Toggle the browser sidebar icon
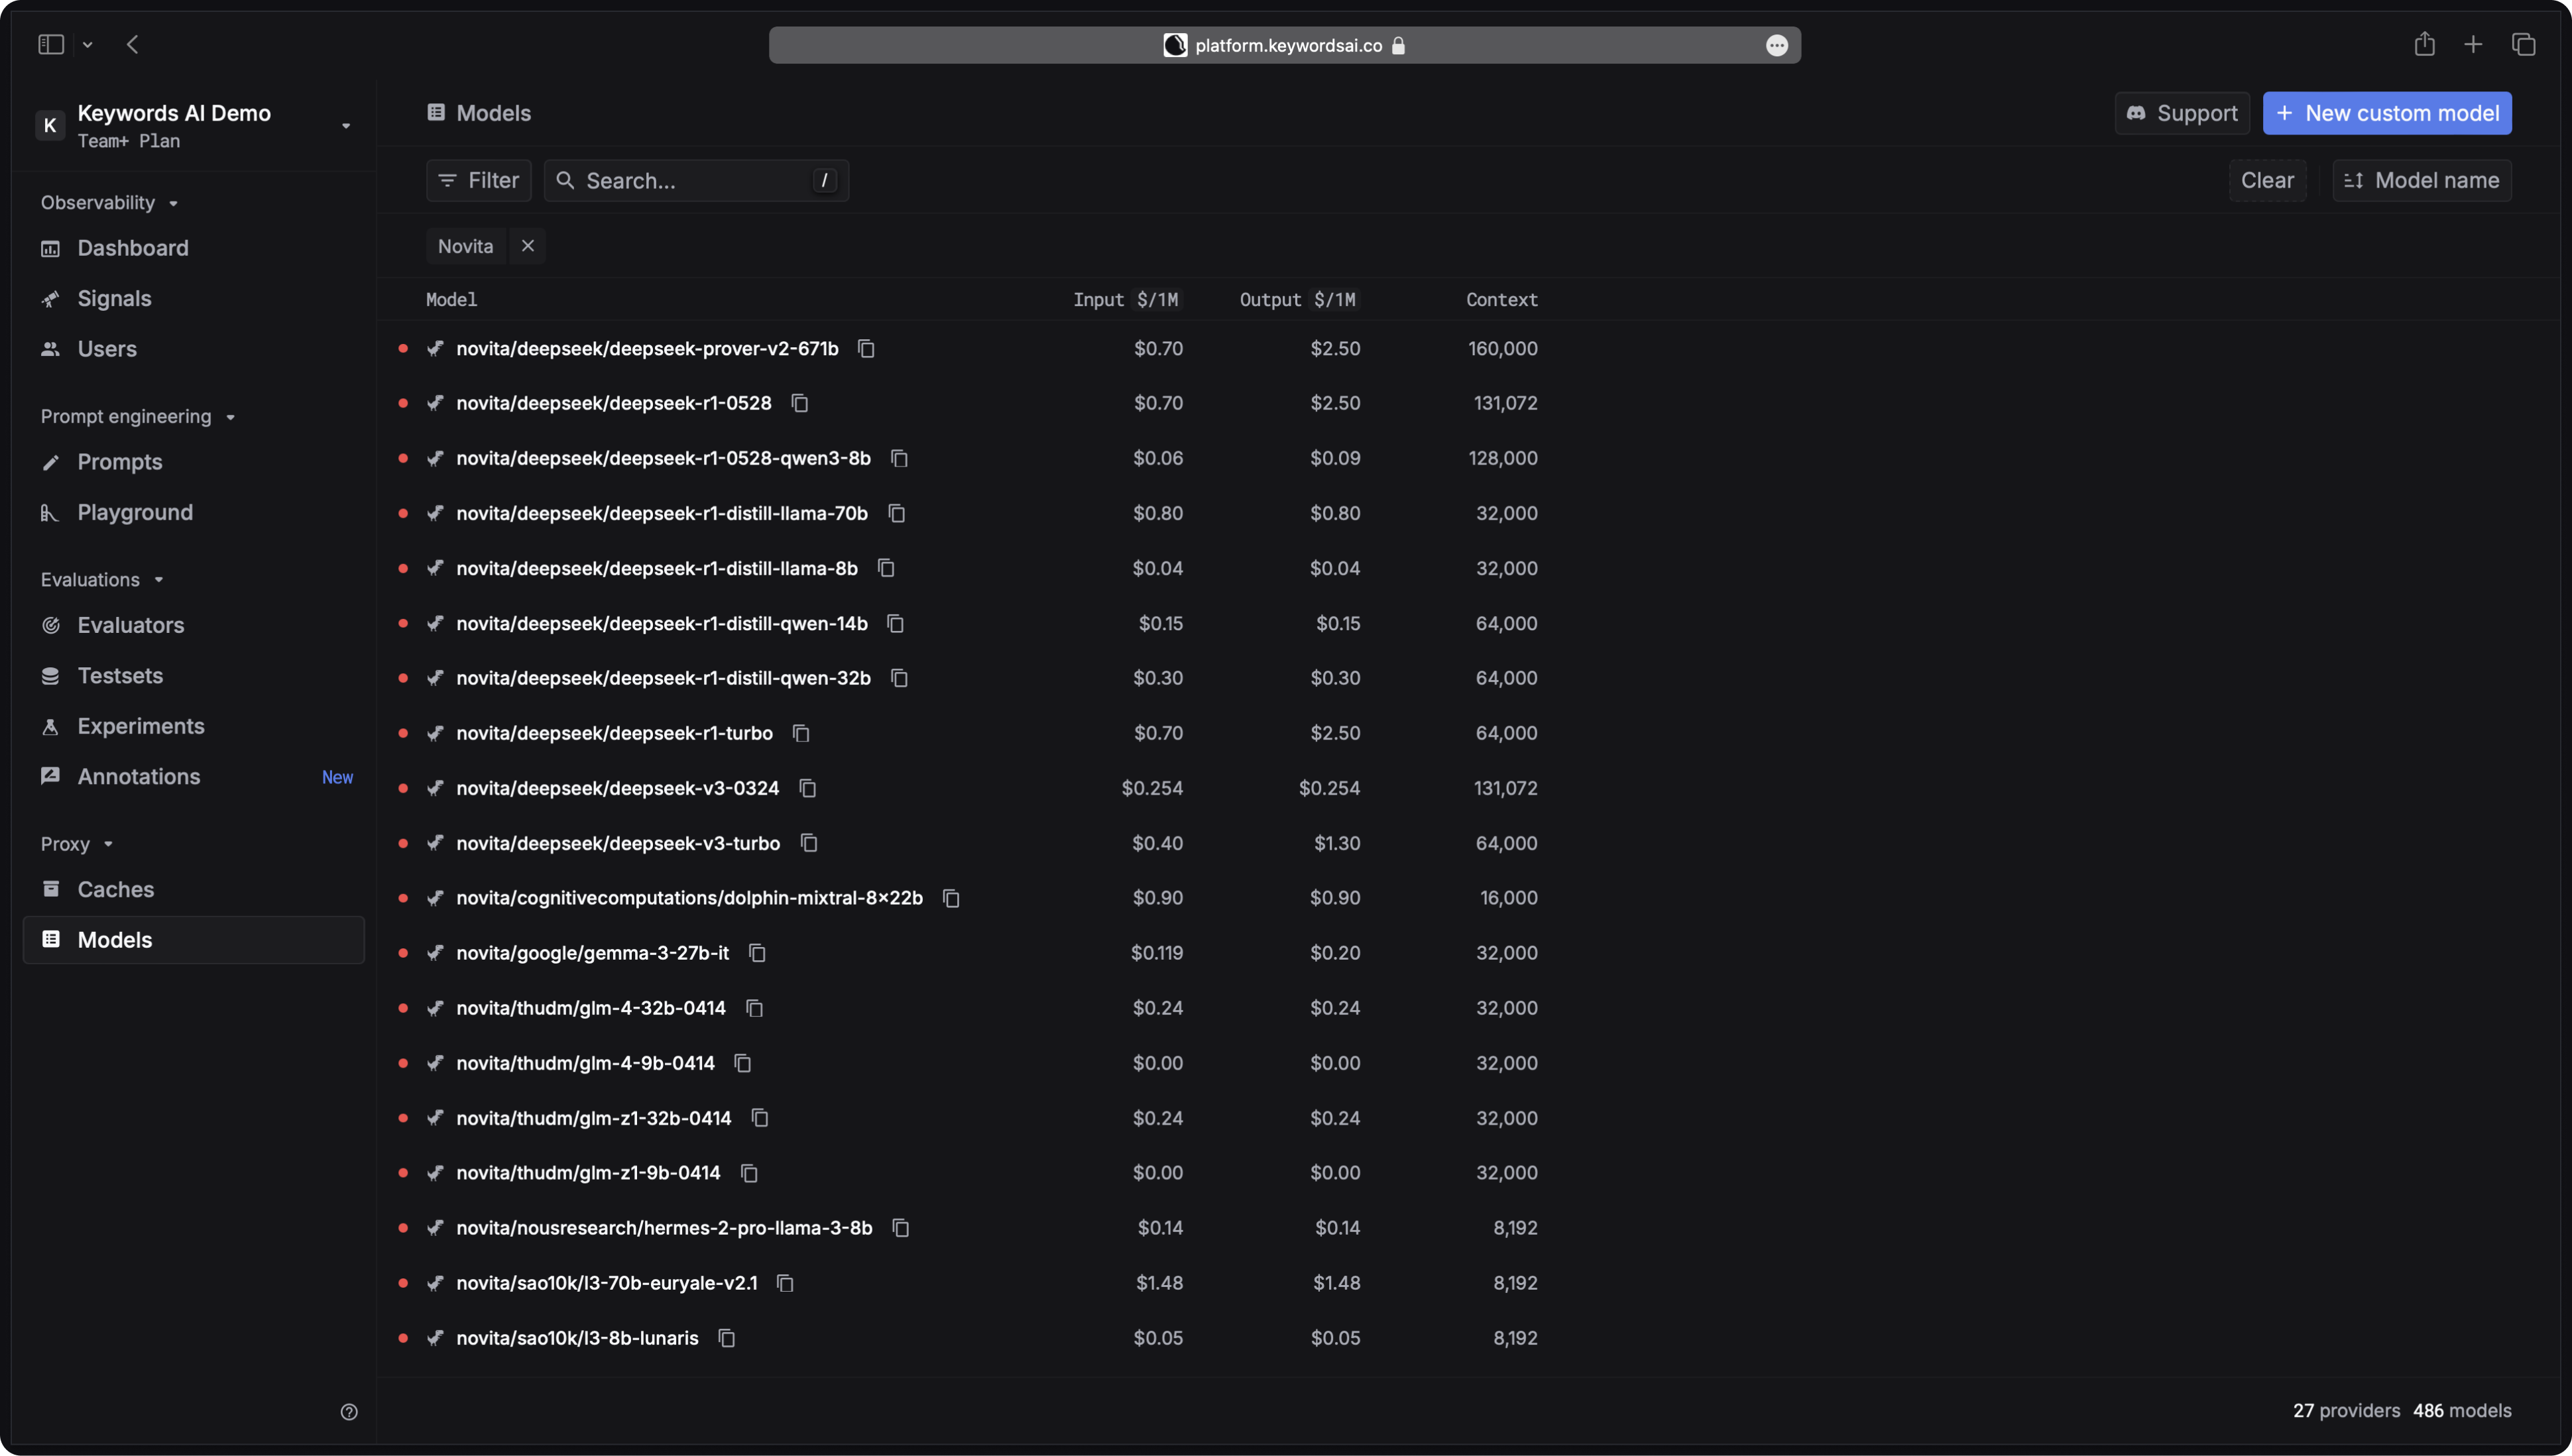This screenshot has width=2572, height=1456. [51, 44]
